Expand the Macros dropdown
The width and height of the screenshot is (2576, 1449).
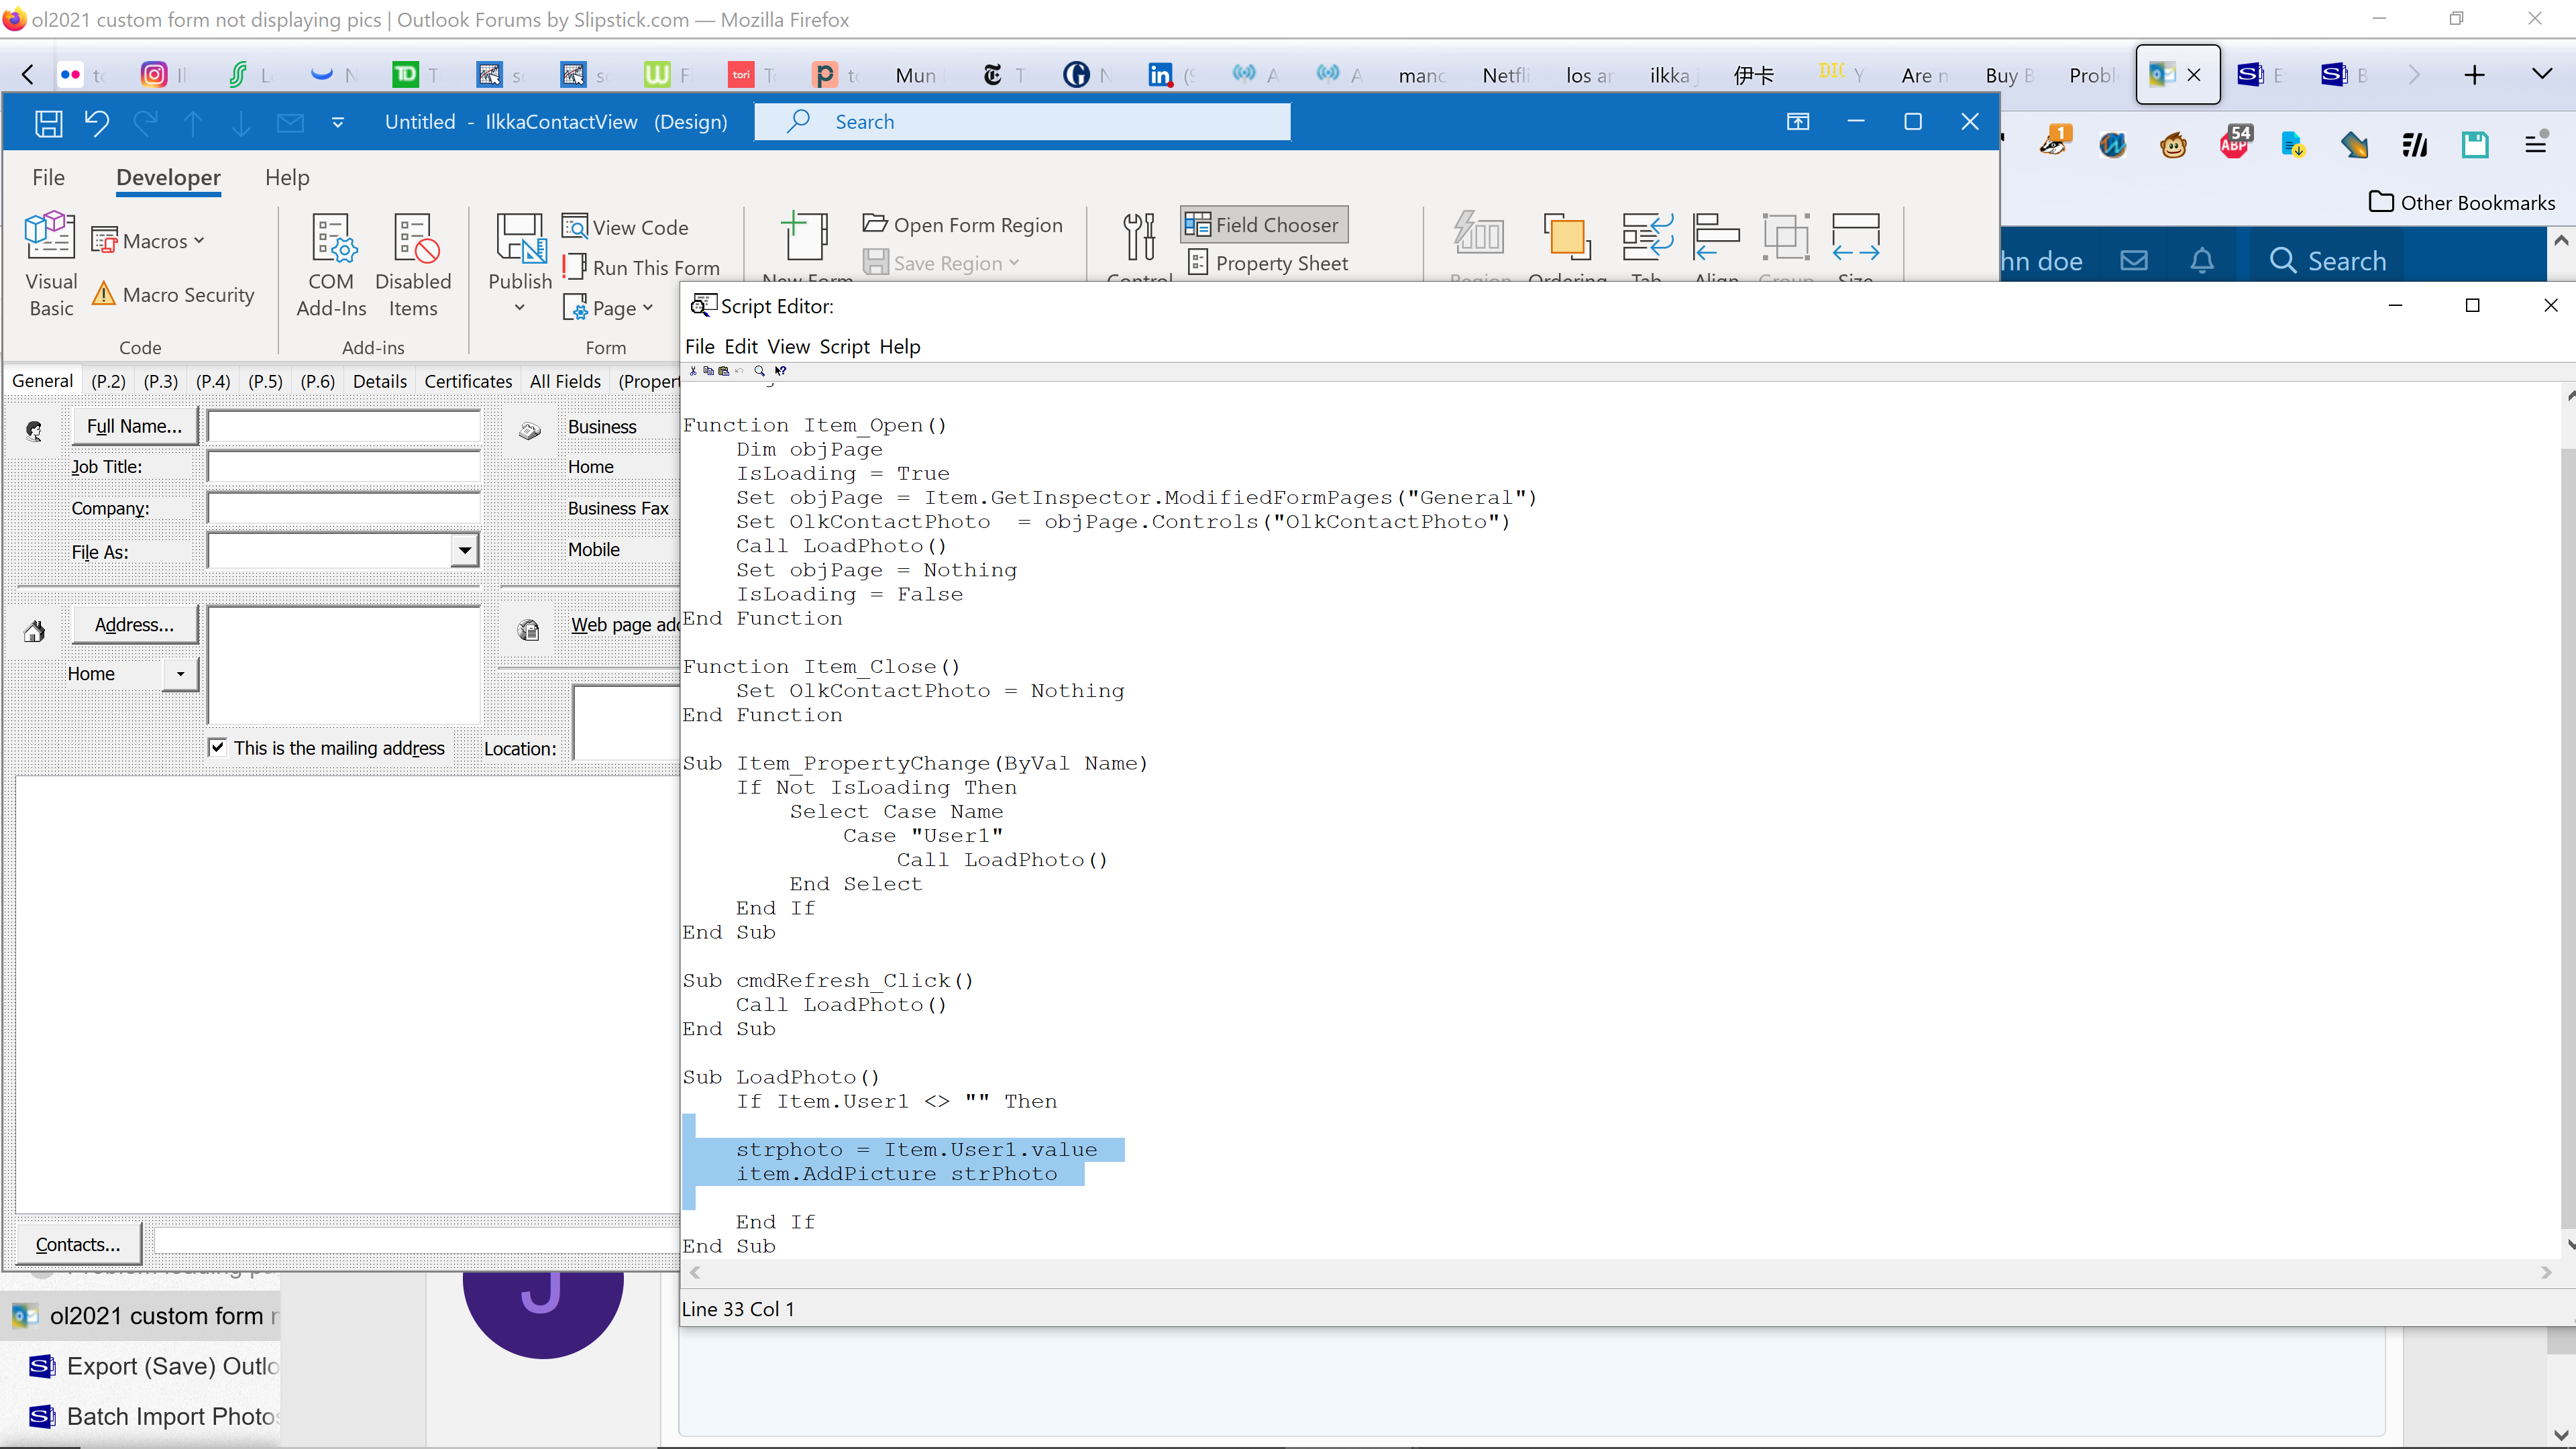[199, 240]
